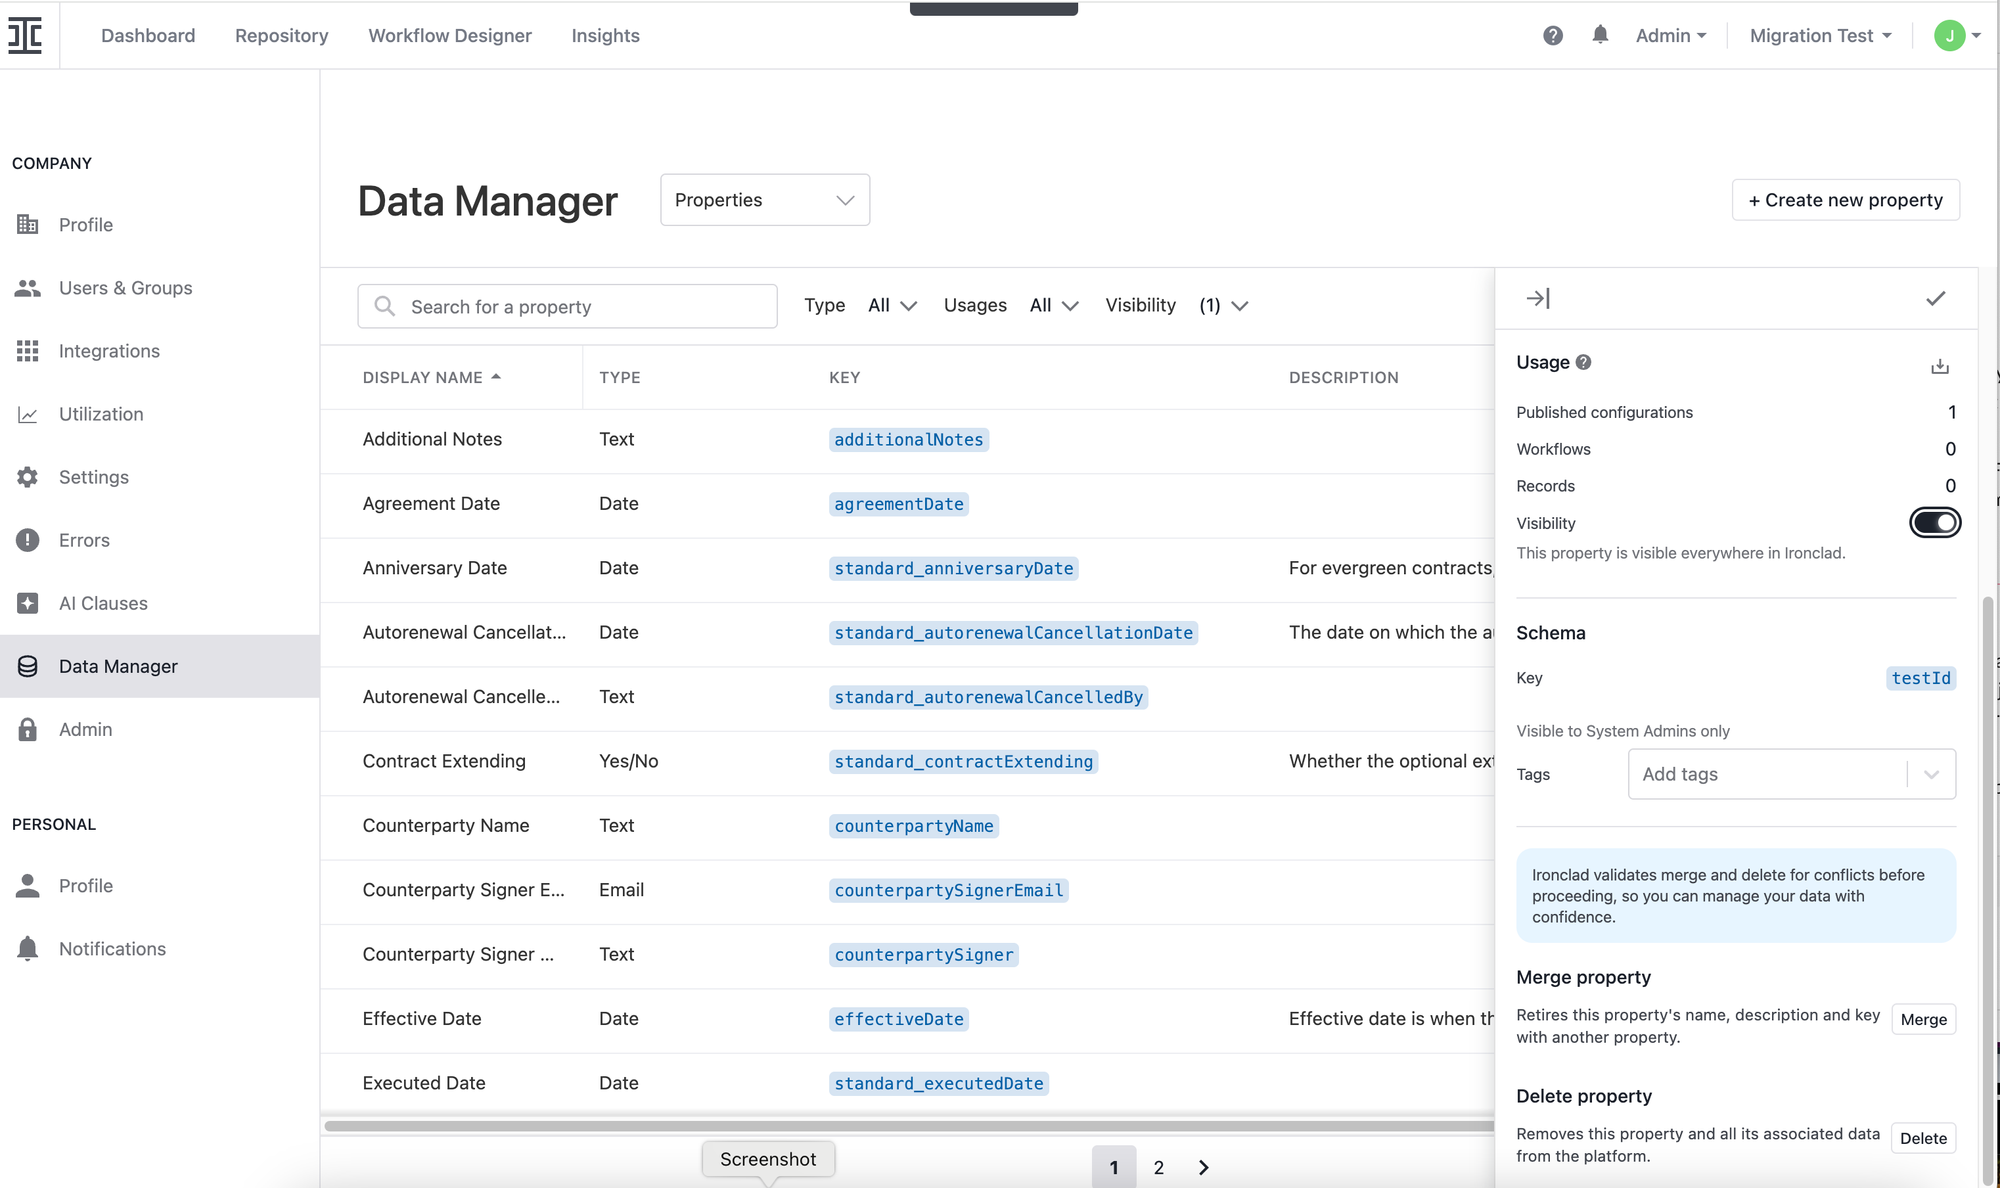Open the Dashboard tab
This screenshot has height=1188, width=2000.
(x=148, y=35)
